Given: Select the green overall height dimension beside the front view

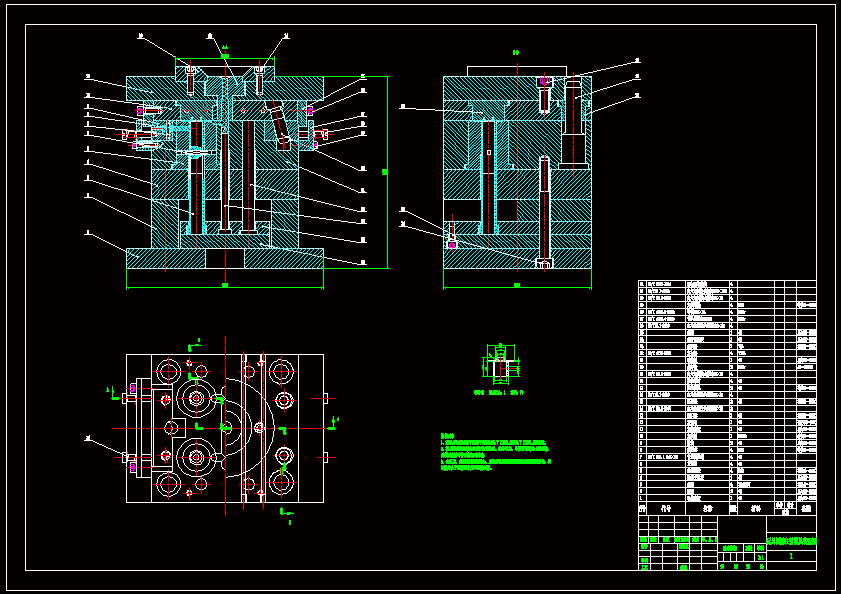Looking at the screenshot, I should [x=385, y=172].
